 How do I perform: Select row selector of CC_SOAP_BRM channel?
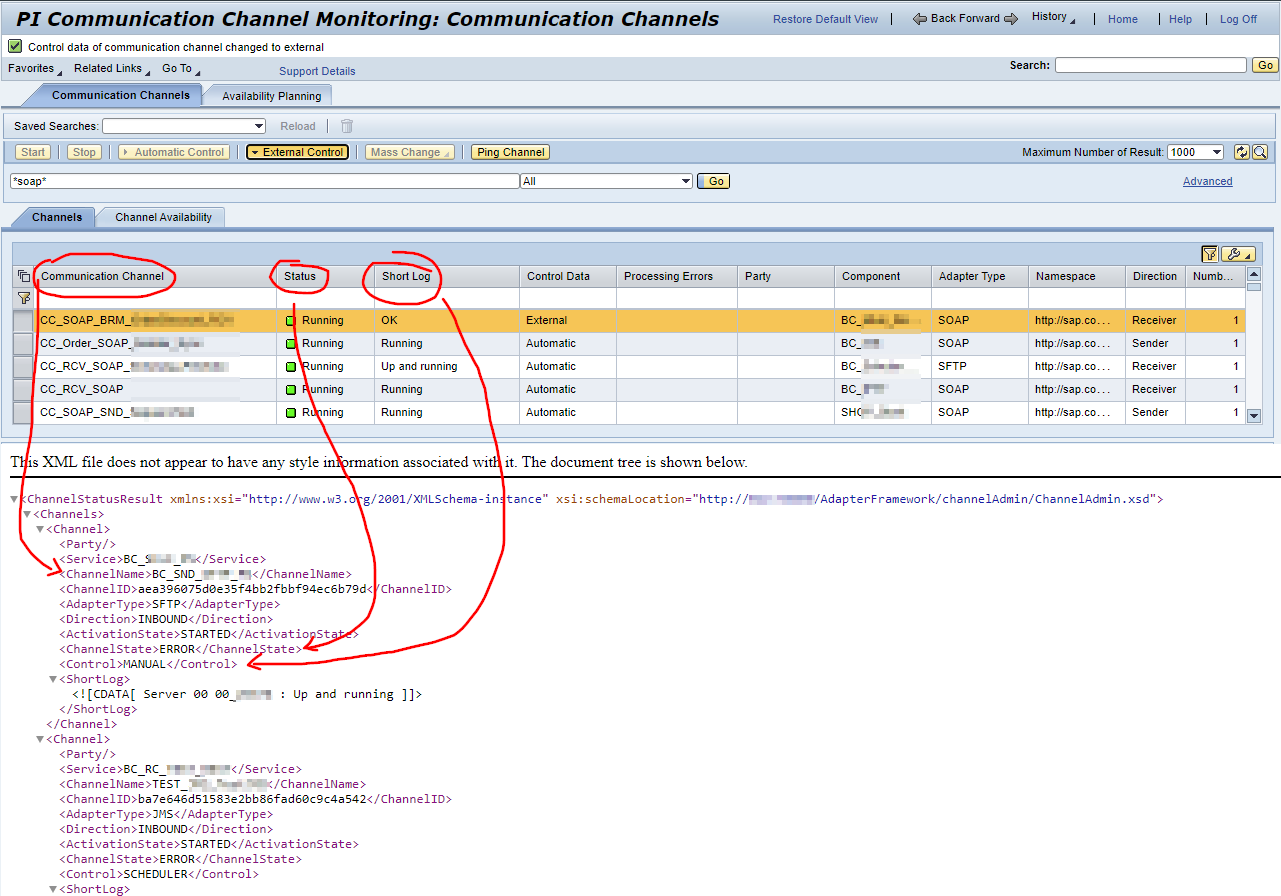pos(23,320)
